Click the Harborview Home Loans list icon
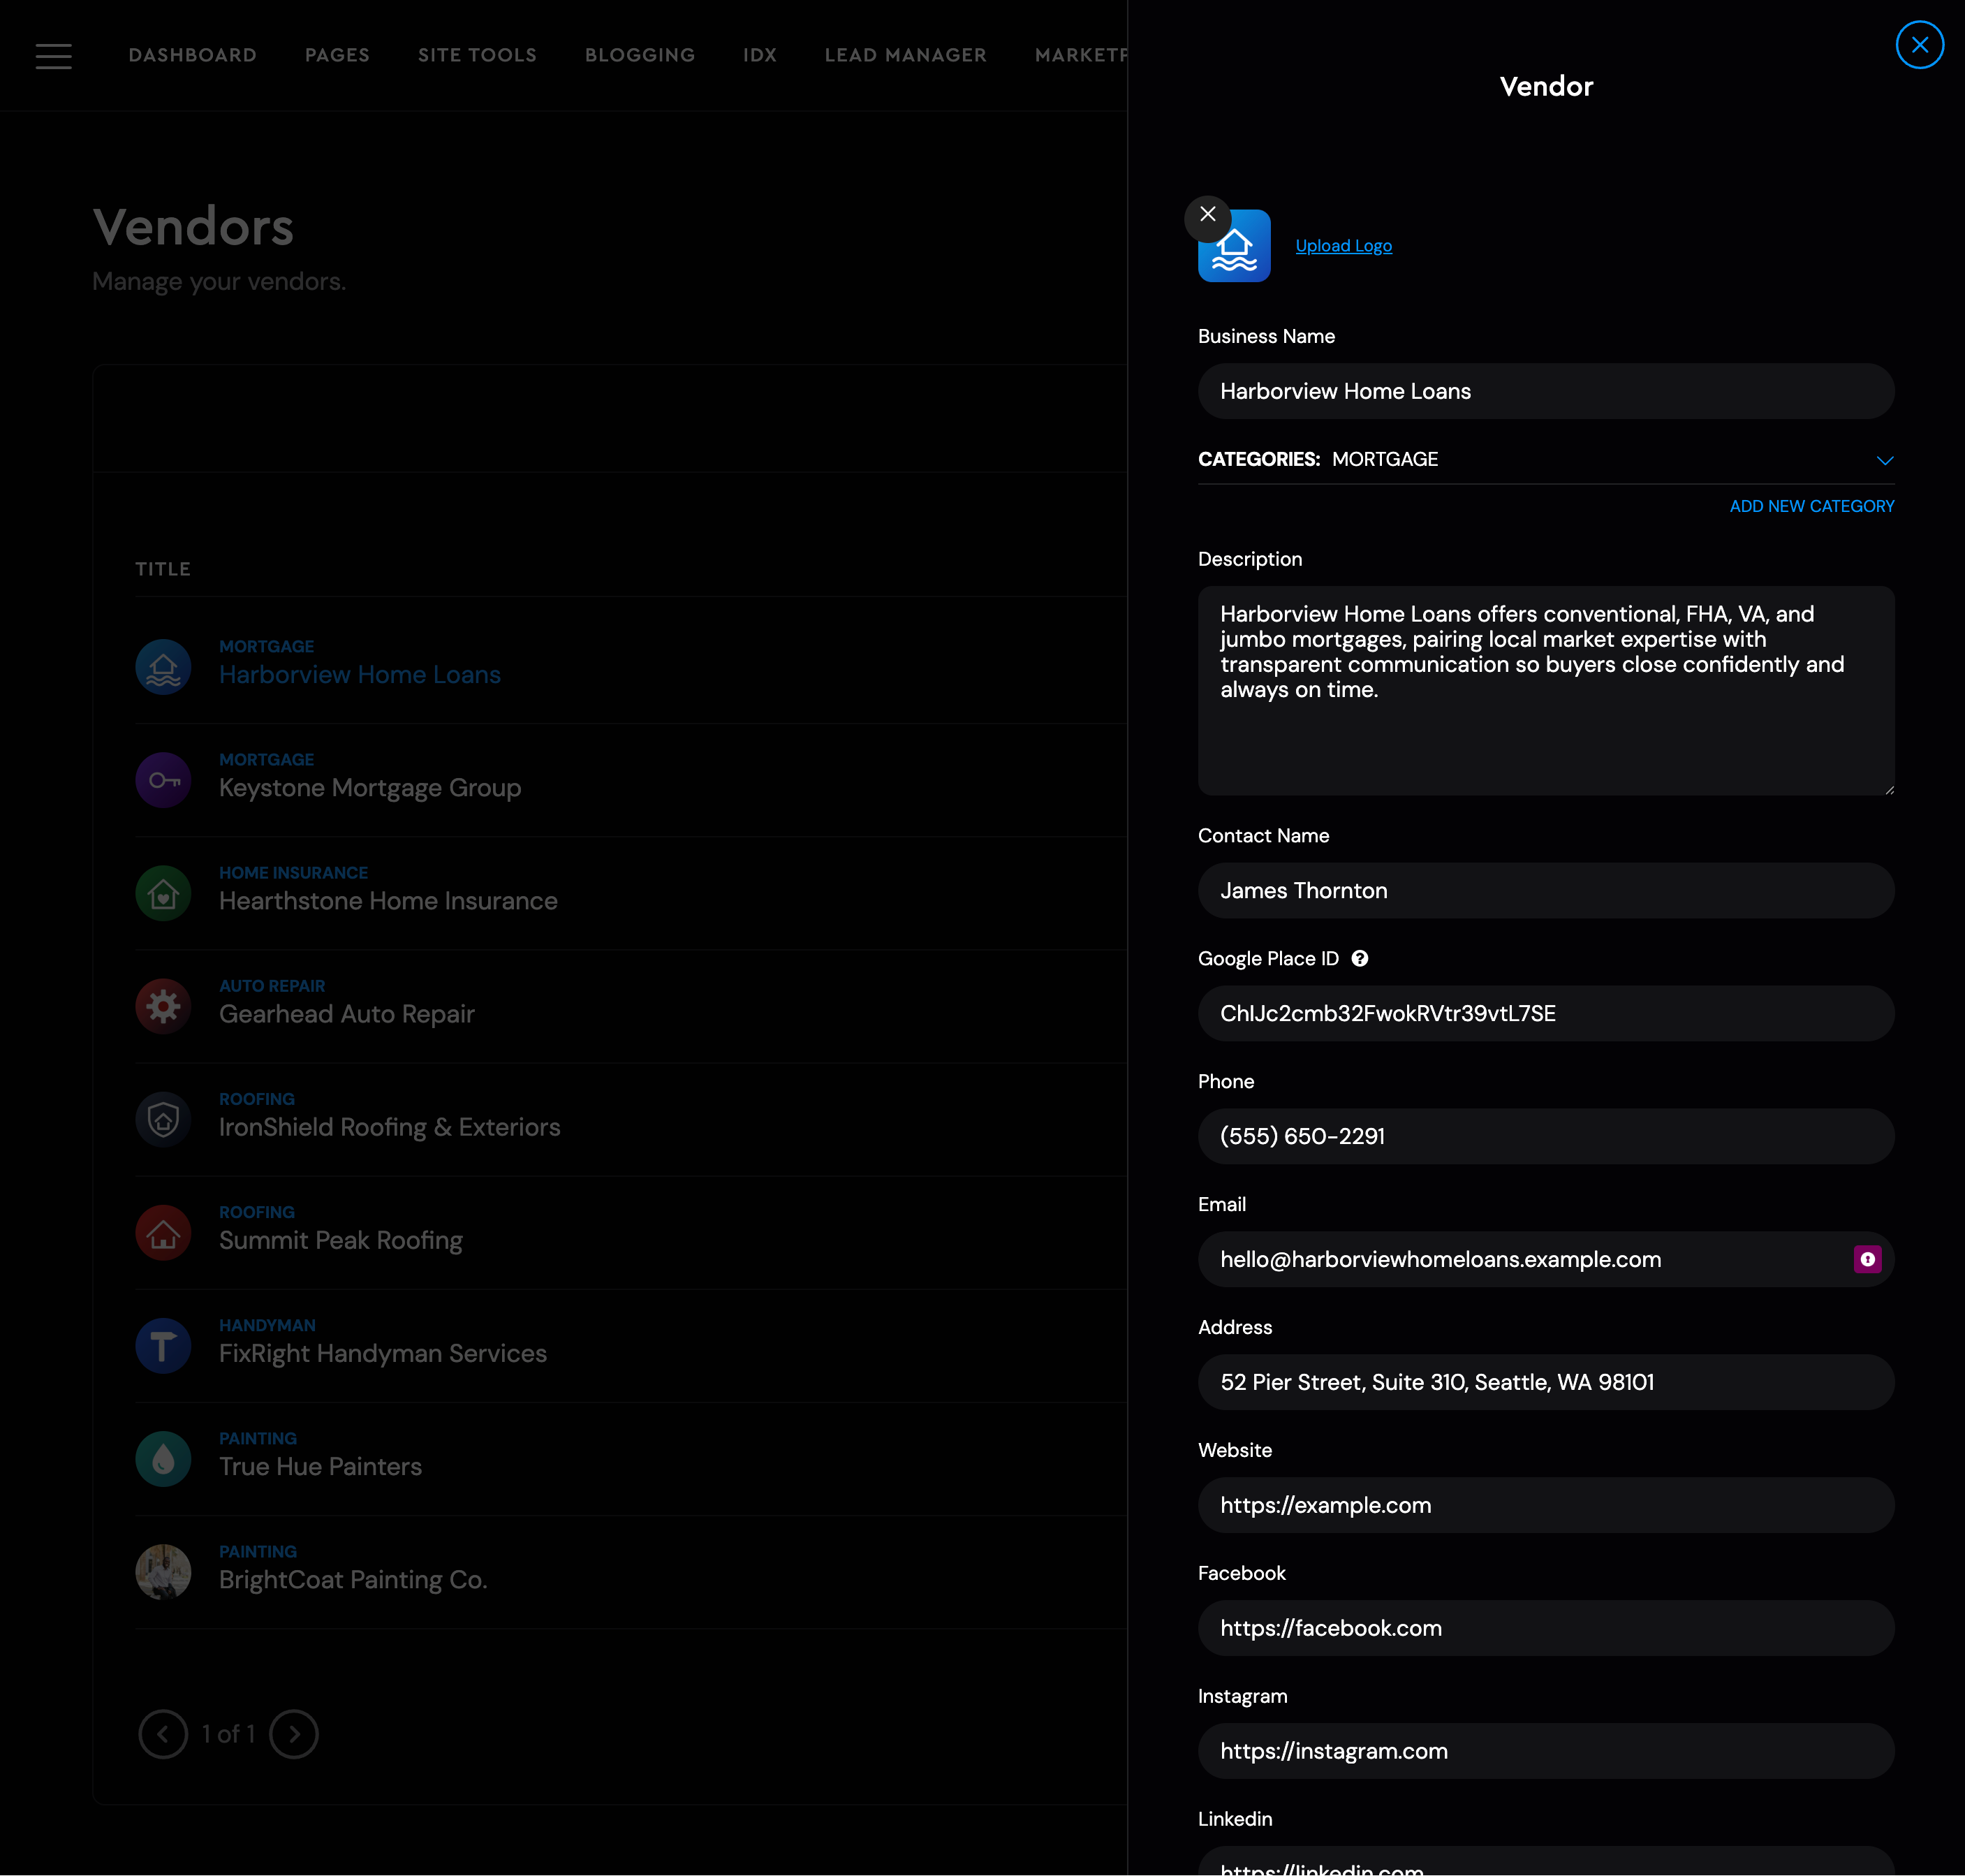 point(163,667)
